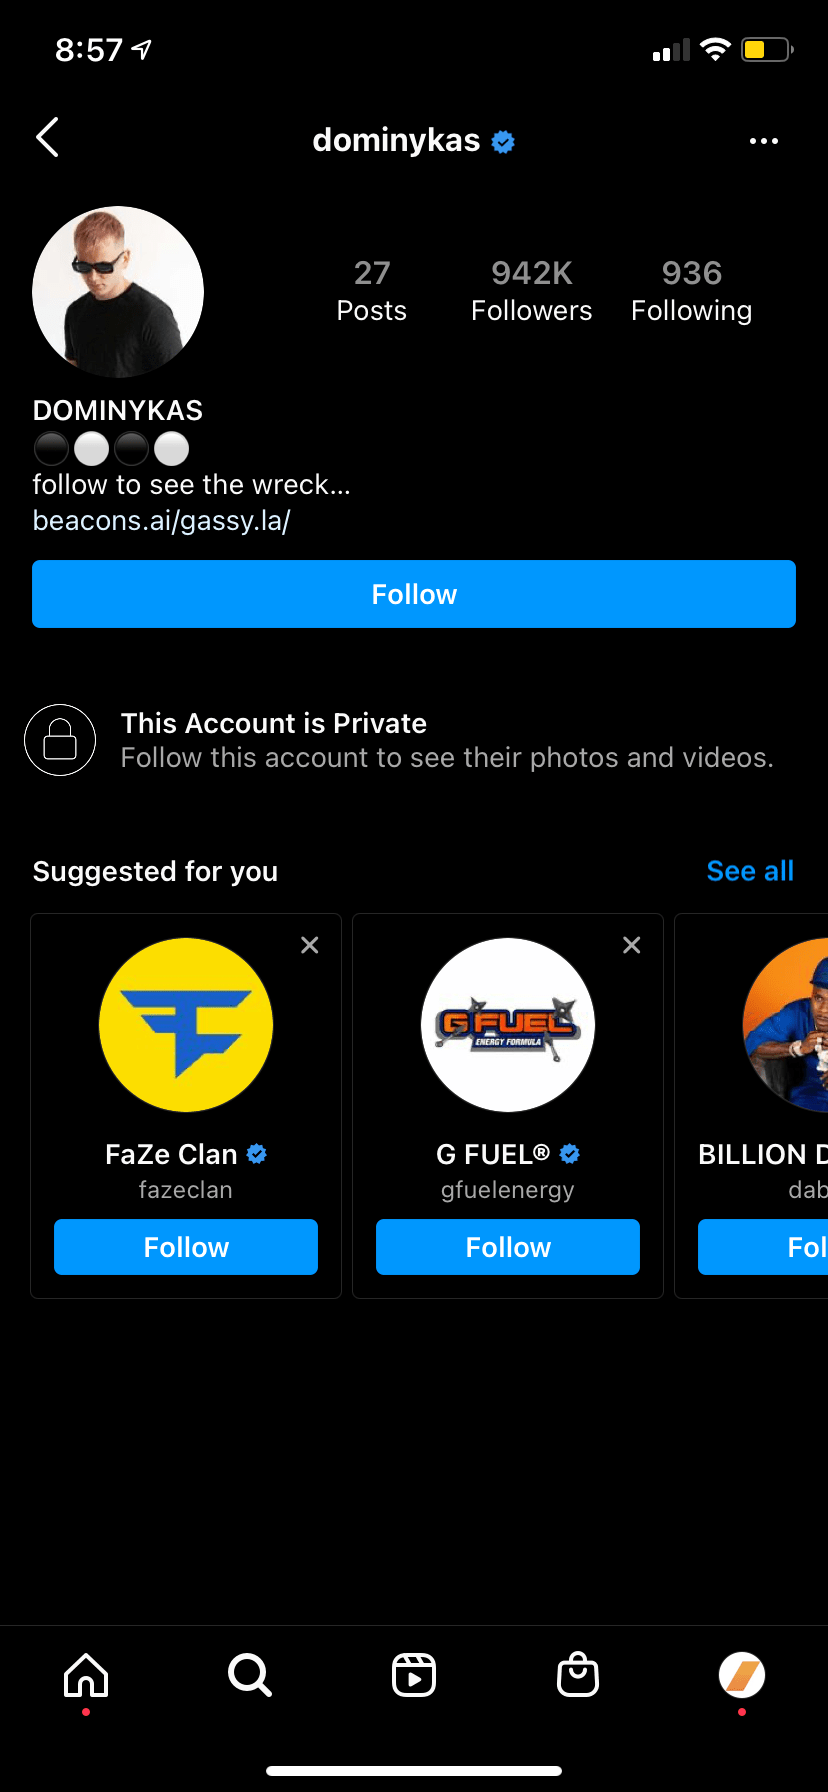Go to the Home feed tab

pos(86,1675)
